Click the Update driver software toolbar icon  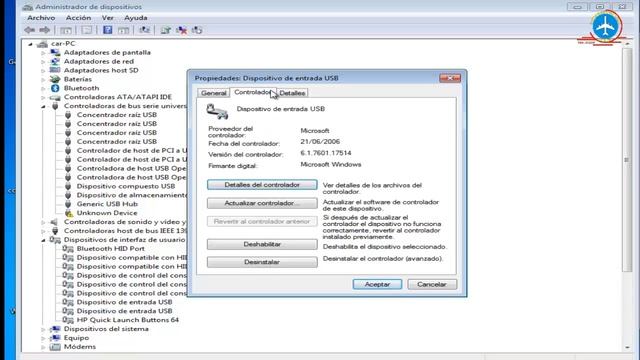[166, 30]
